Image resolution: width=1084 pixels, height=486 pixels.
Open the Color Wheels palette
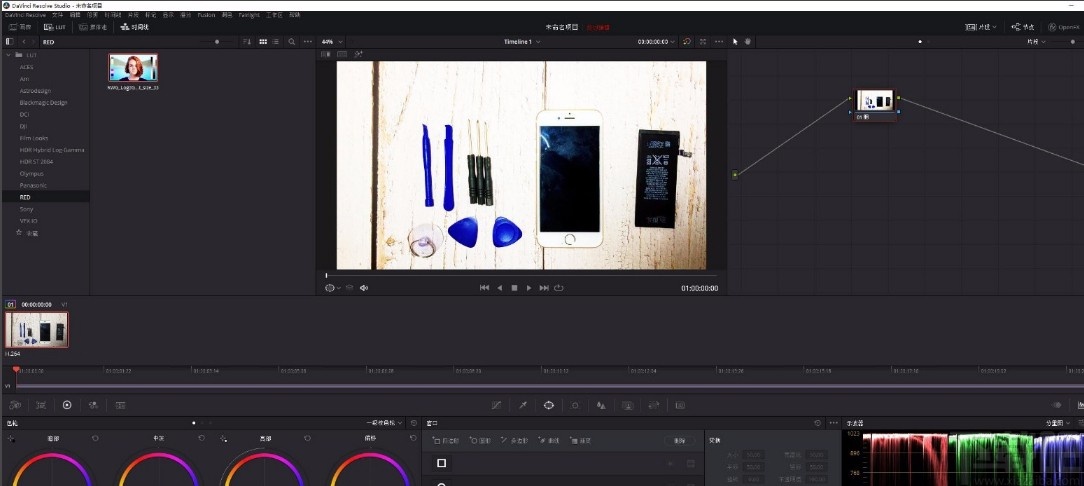coord(67,405)
